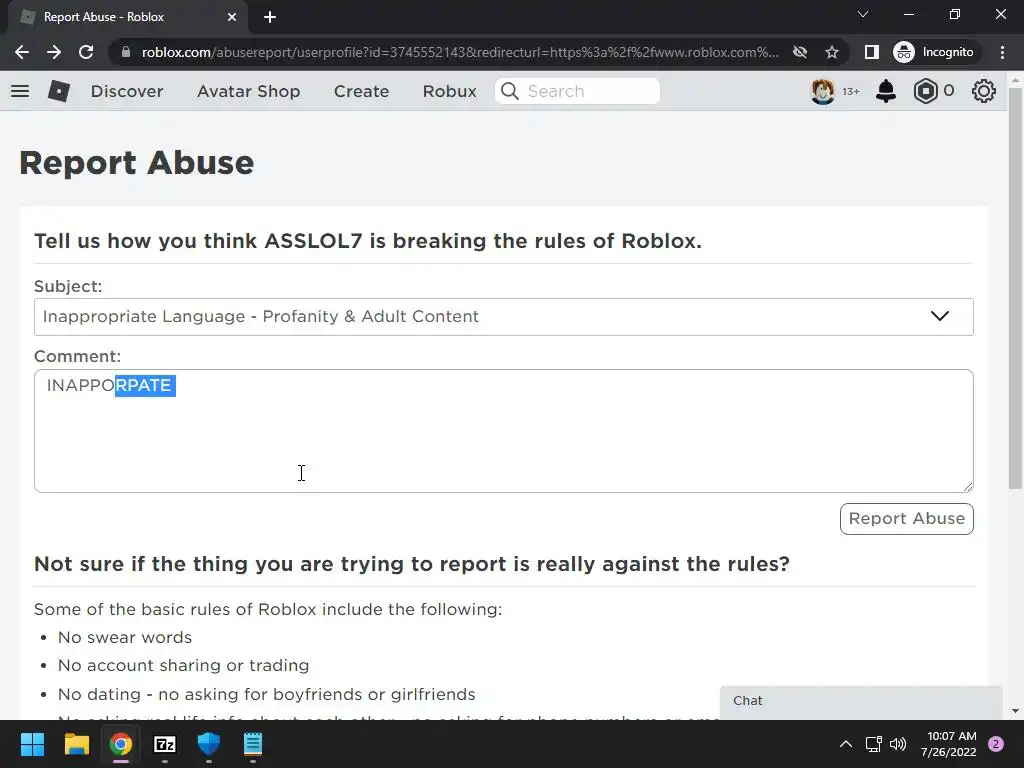Viewport: 1024px width, 768px height.
Task: Go forward in browser history
Action: click(54, 52)
